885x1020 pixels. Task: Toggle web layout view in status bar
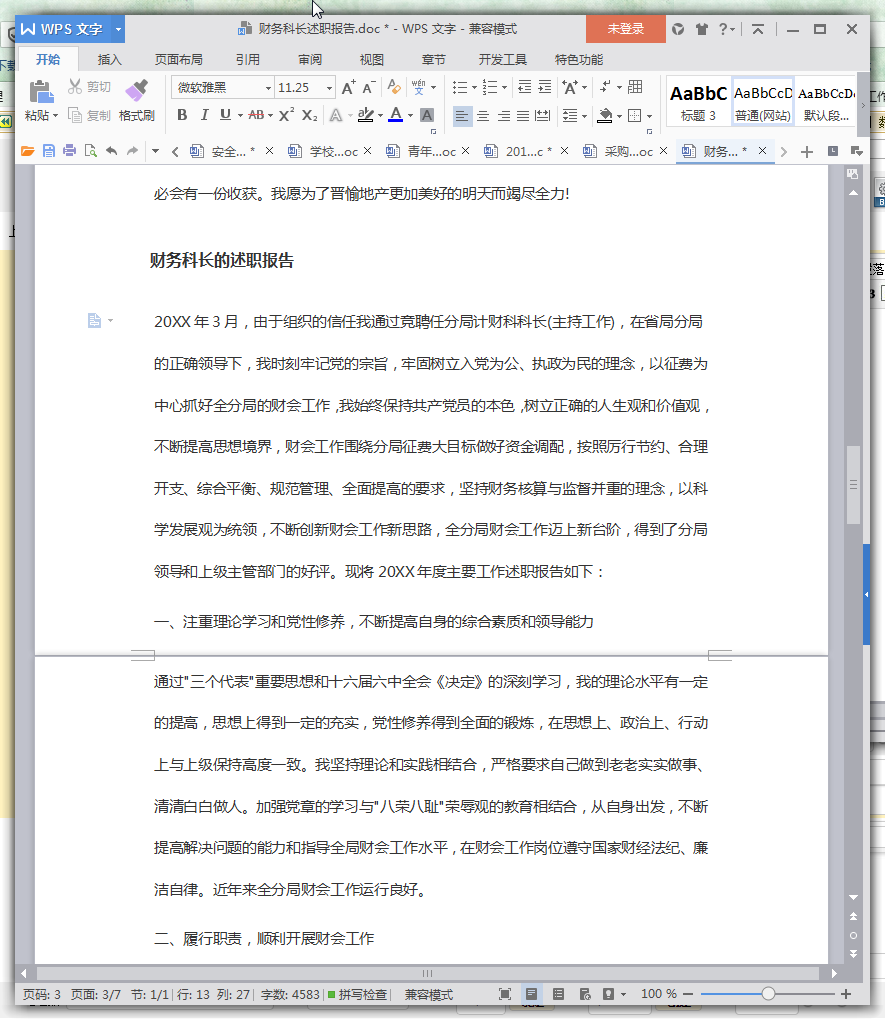(x=584, y=994)
